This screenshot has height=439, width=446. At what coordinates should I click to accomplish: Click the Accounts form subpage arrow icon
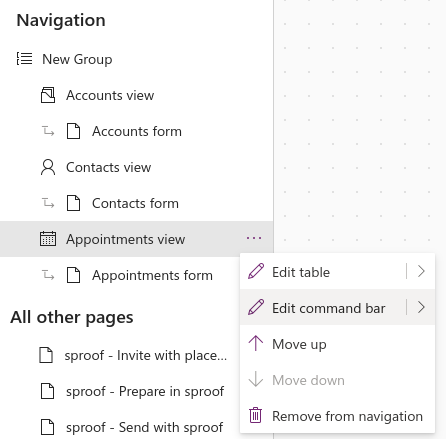48,131
